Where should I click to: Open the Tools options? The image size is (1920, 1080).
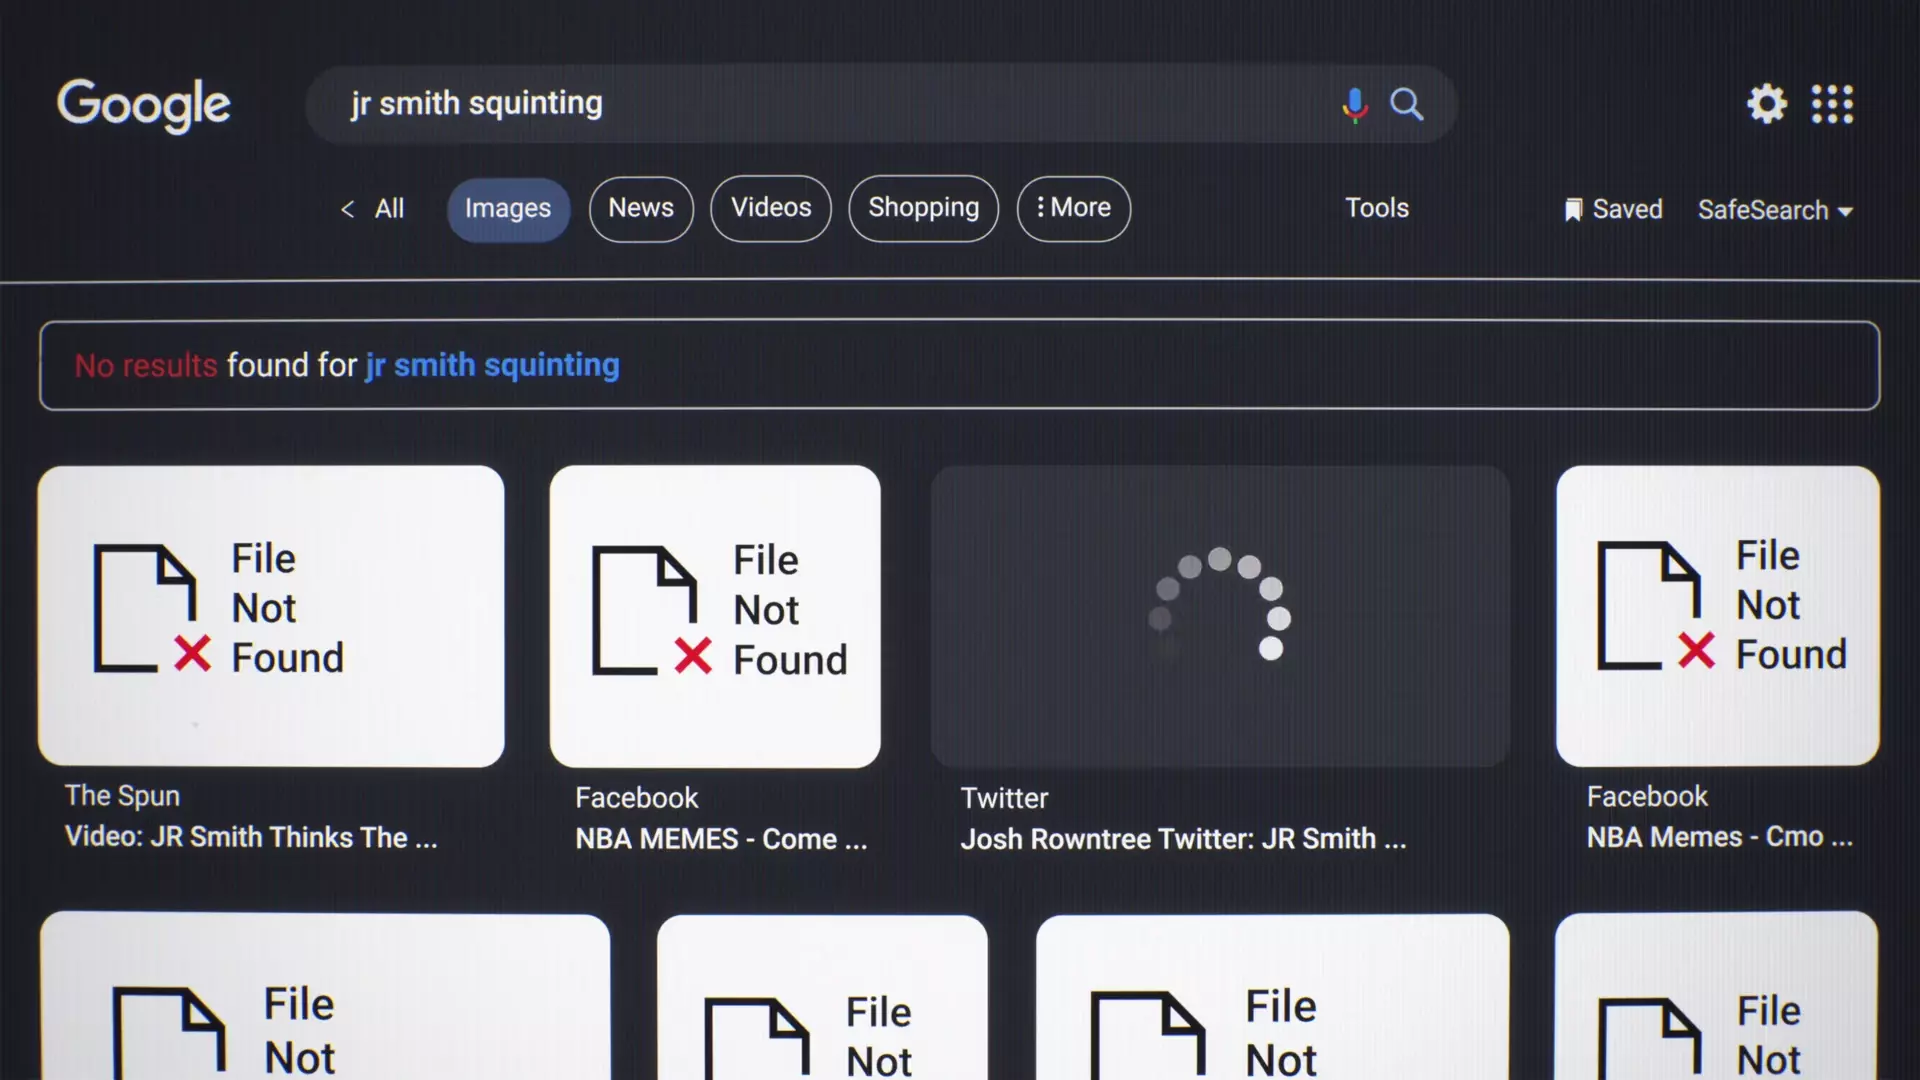click(x=1376, y=208)
